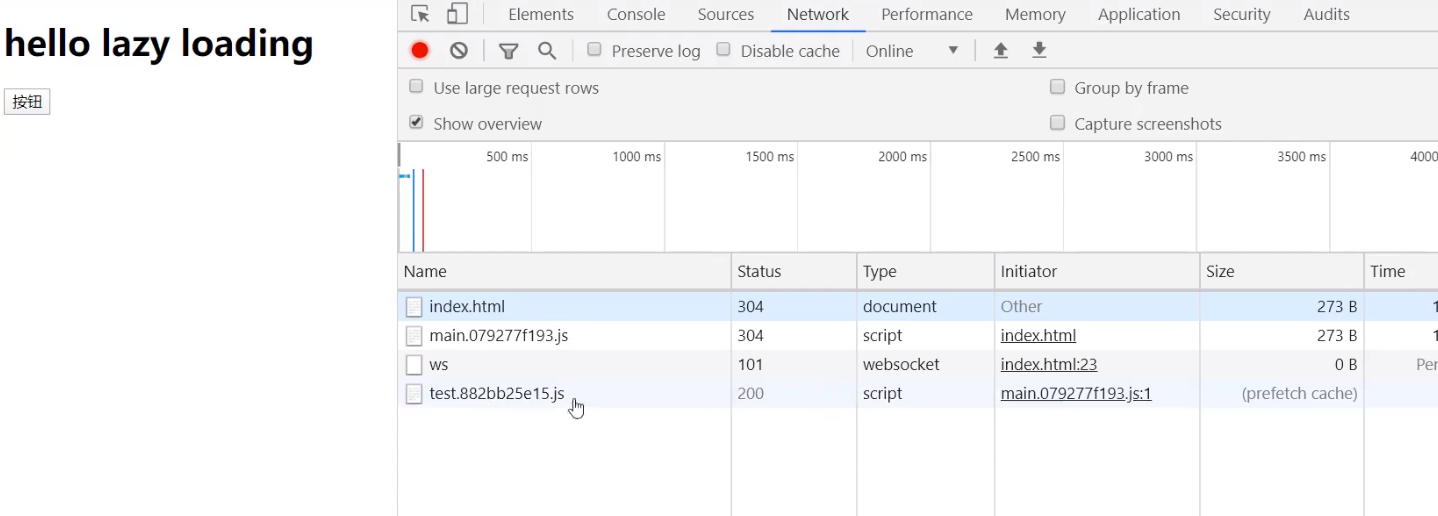Click the (prefetch cache) size cell

click(1299, 394)
